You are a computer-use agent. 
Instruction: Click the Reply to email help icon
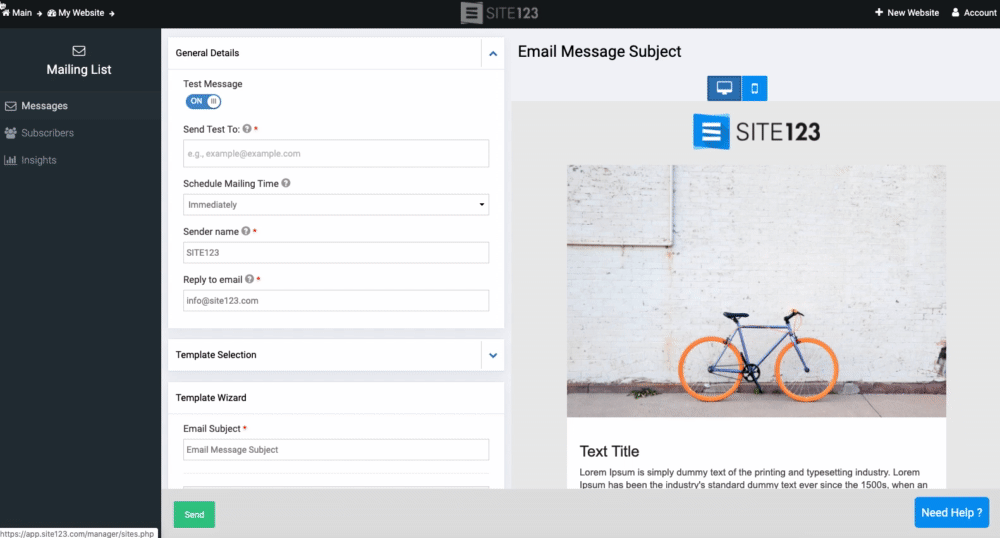tap(249, 279)
